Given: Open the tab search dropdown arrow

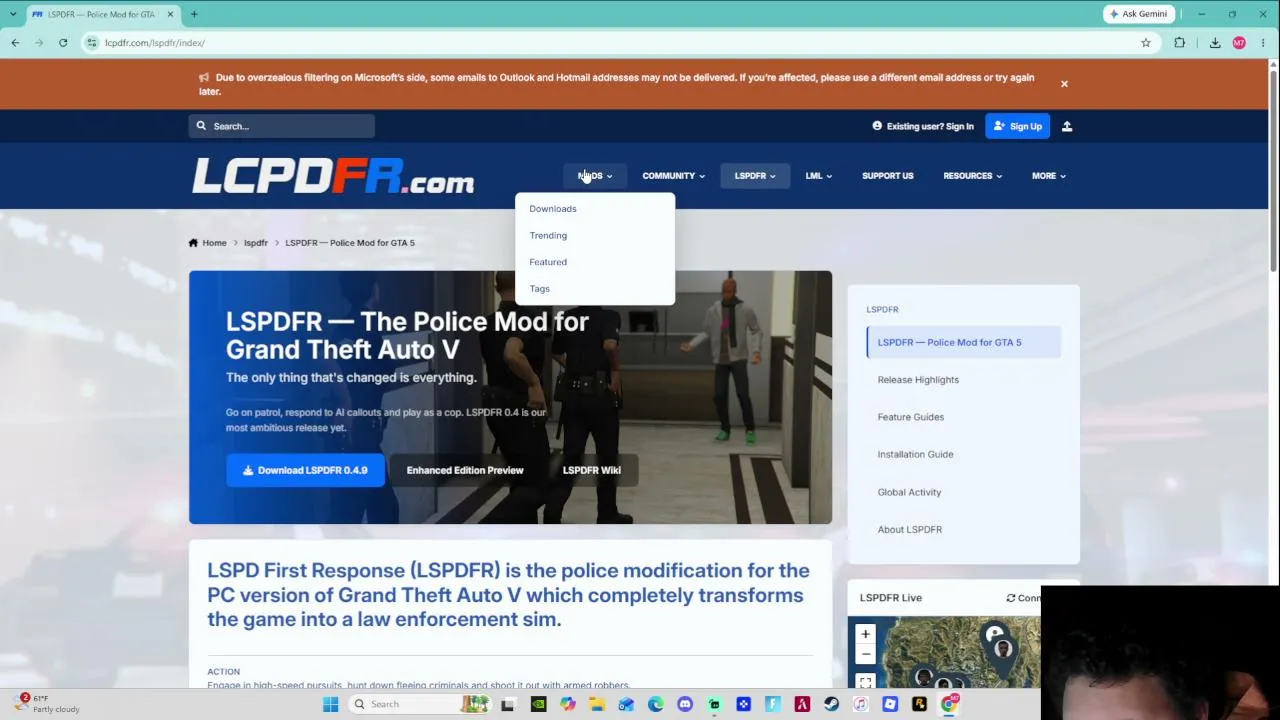Looking at the screenshot, I should 12,14.
